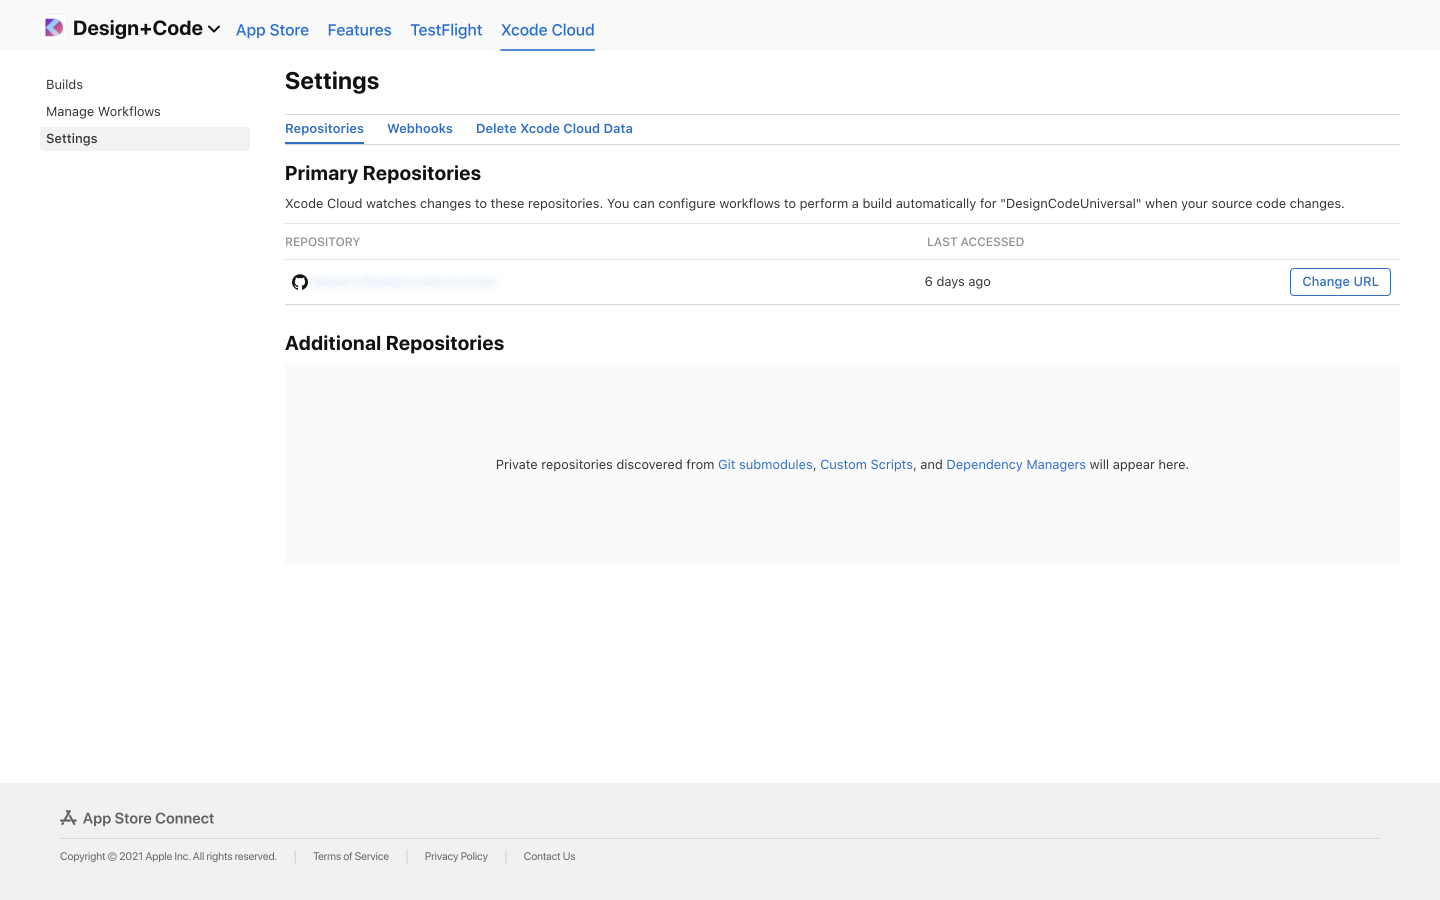Select the Xcode Cloud section
The height and width of the screenshot is (900, 1440).
coord(547,30)
